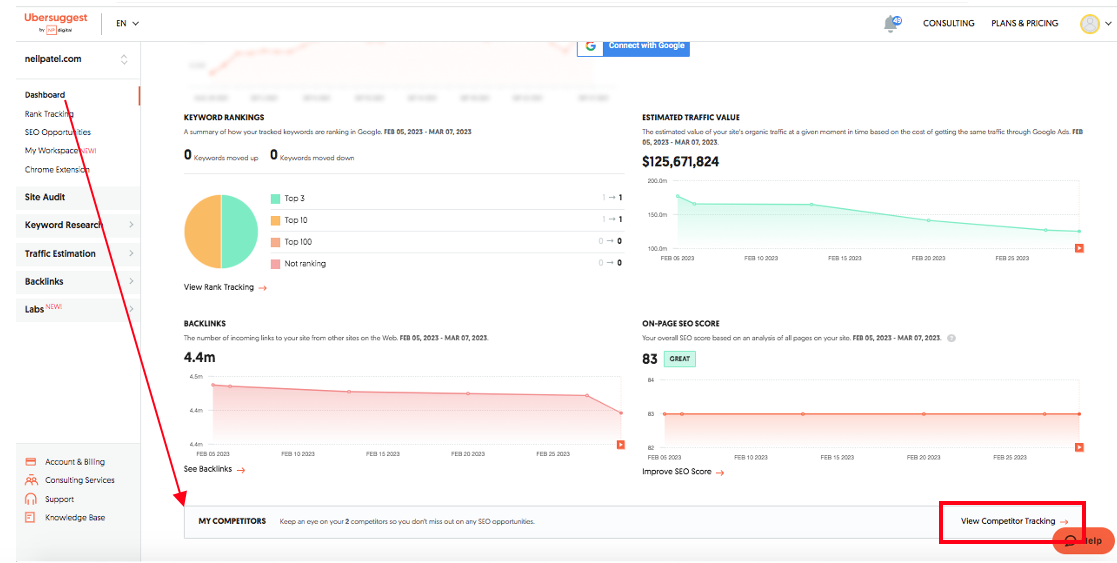This screenshot has width=1117, height=563.
Task: Open the EN language dropdown
Action: pyautogui.click(x=127, y=23)
